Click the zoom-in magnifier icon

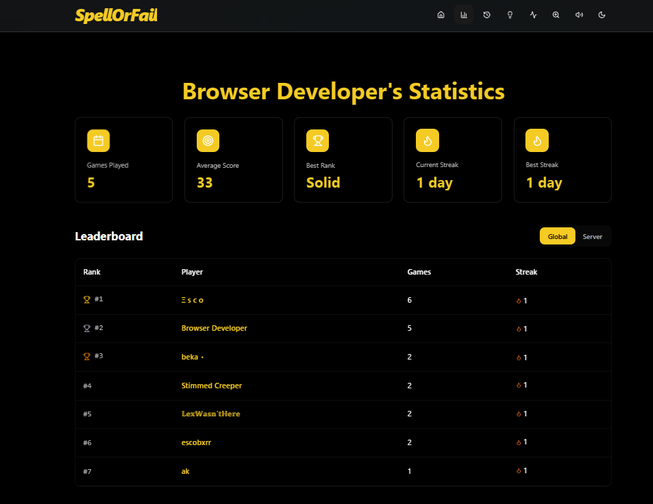coord(556,15)
